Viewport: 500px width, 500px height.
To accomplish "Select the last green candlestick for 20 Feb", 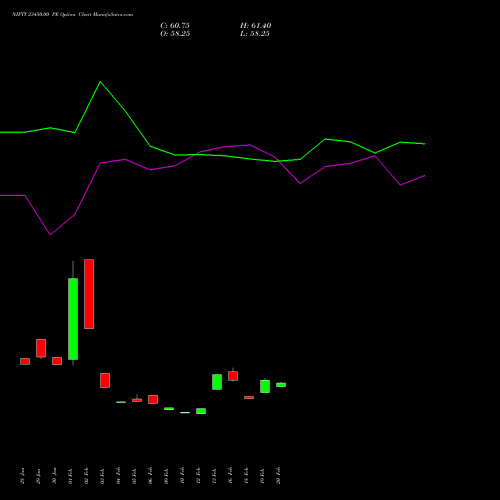I will (x=281, y=385).
